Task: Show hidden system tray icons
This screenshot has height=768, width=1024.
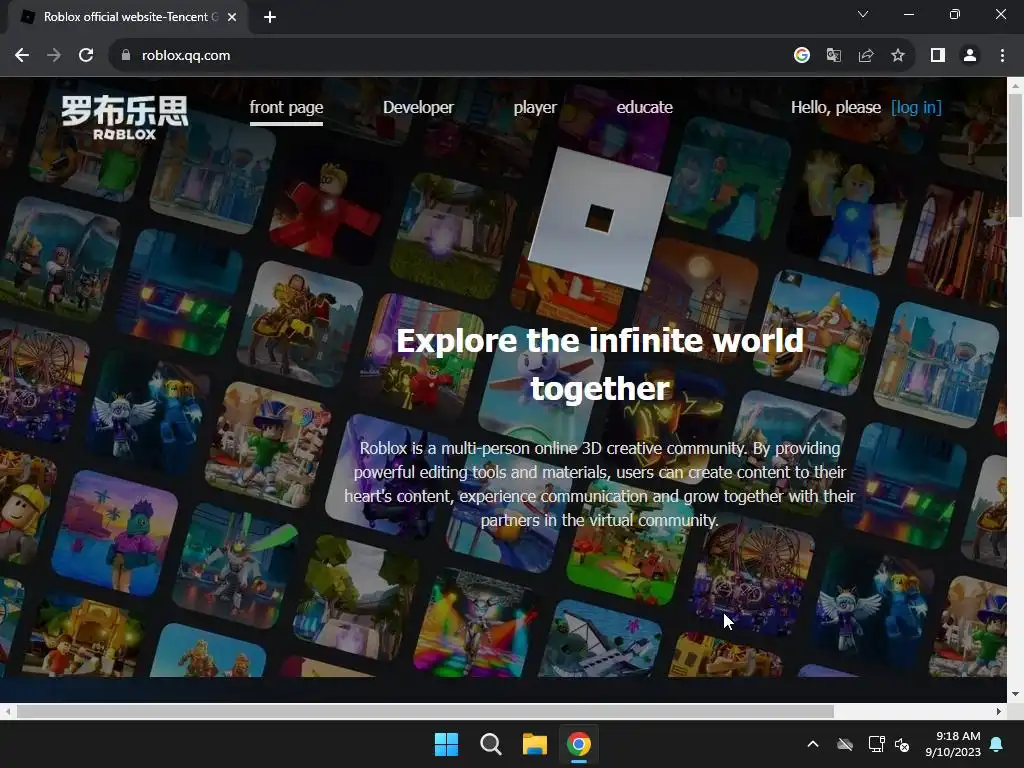Action: pyautogui.click(x=813, y=744)
